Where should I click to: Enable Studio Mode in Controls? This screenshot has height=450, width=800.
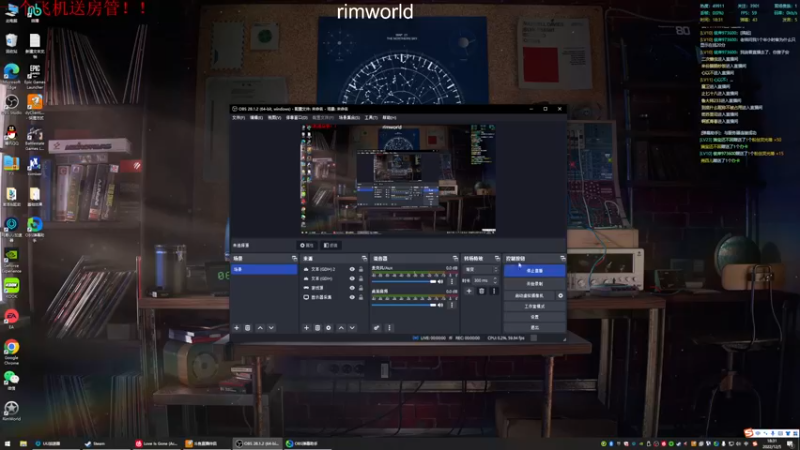click(534, 306)
